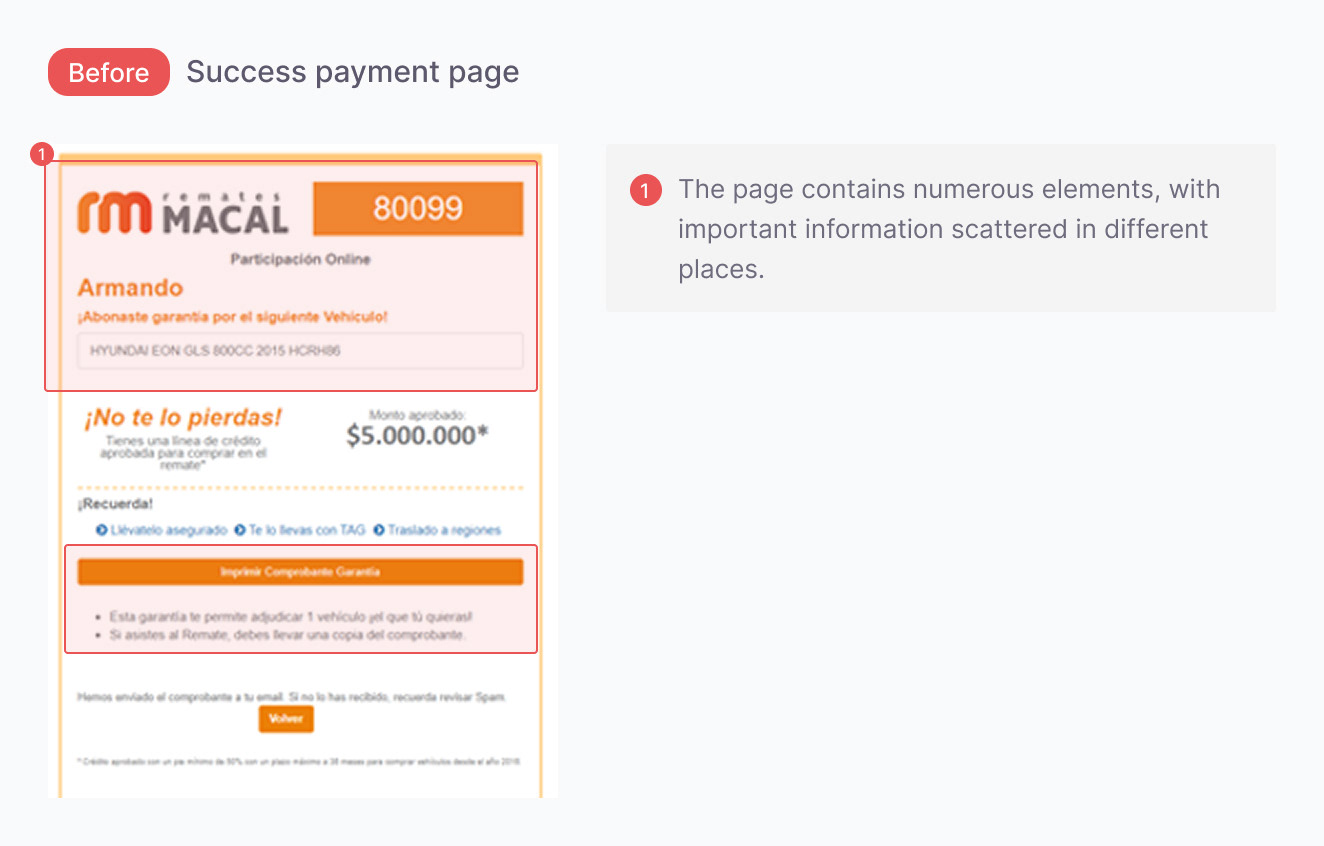Click the orange 80099 number box

coord(418,208)
